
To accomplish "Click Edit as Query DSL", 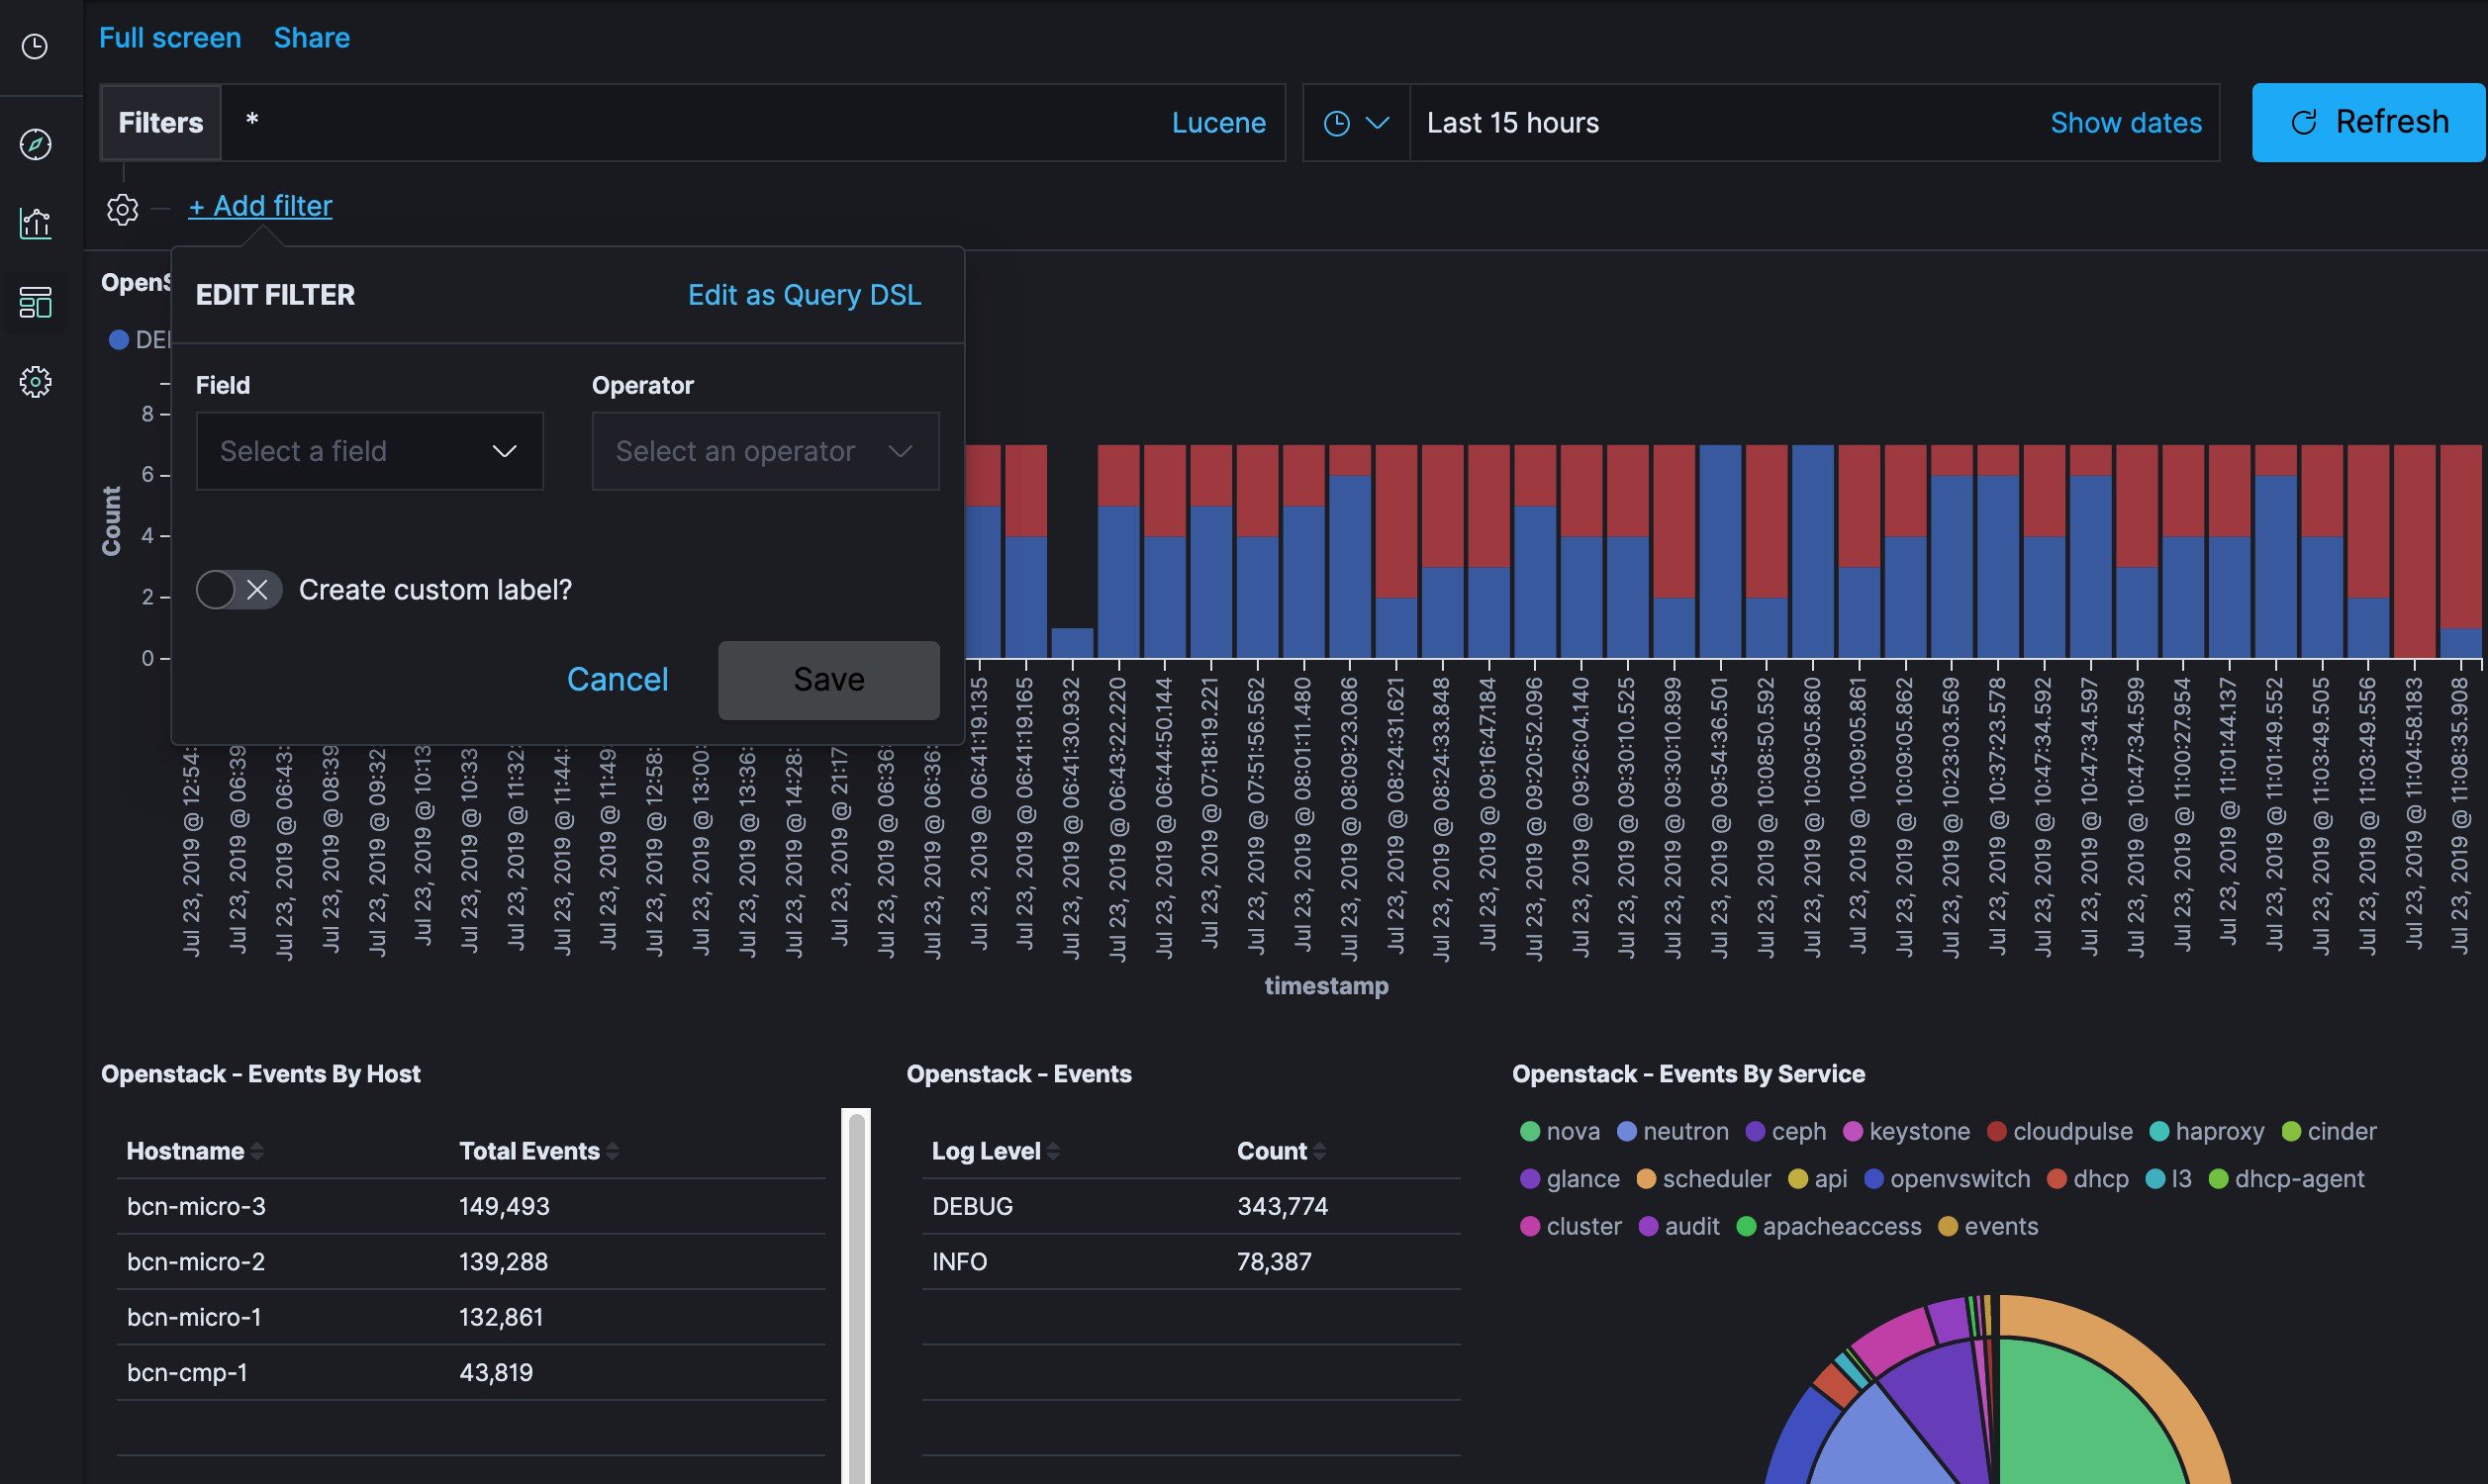I will [804, 295].
